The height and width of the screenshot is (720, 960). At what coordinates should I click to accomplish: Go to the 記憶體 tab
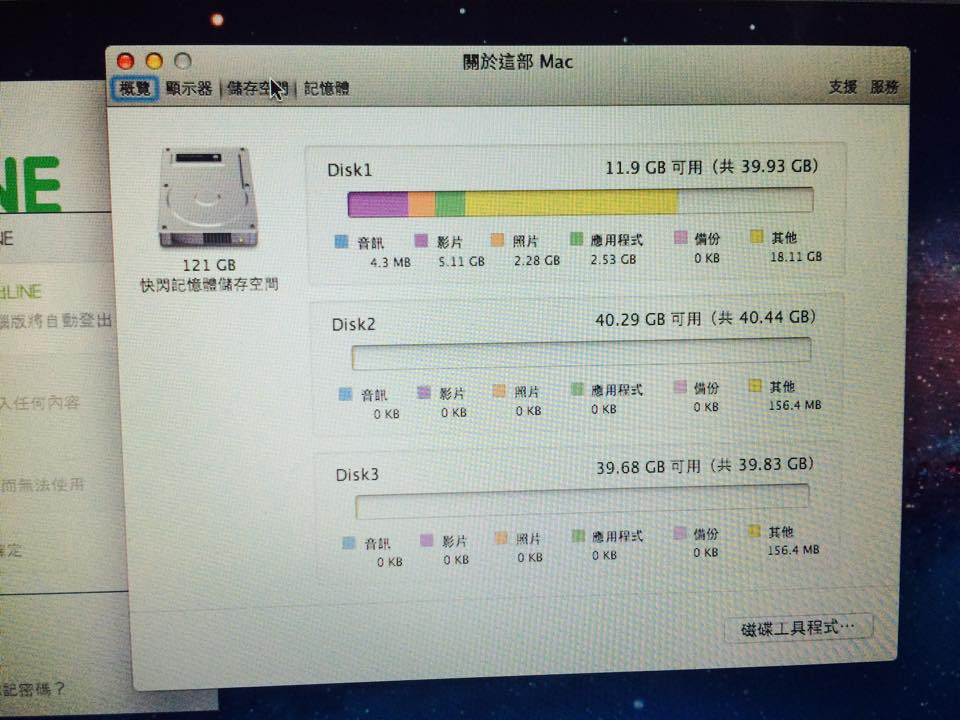pos(327,89)
